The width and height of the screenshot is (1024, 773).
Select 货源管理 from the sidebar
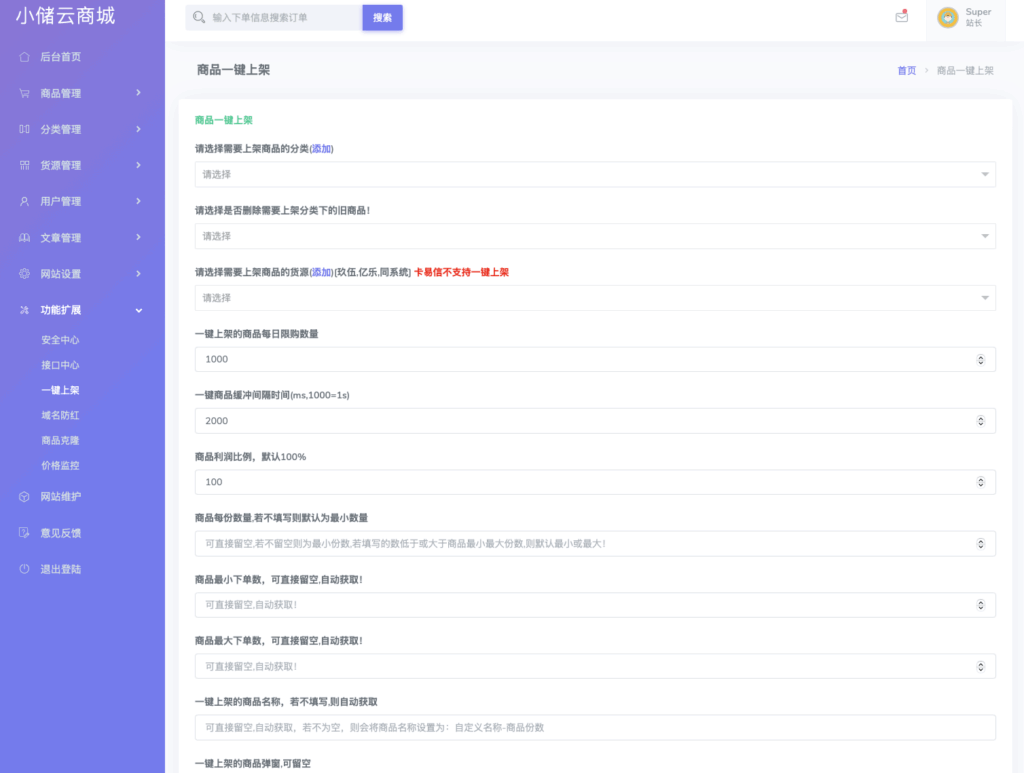(x=60, y=165)
